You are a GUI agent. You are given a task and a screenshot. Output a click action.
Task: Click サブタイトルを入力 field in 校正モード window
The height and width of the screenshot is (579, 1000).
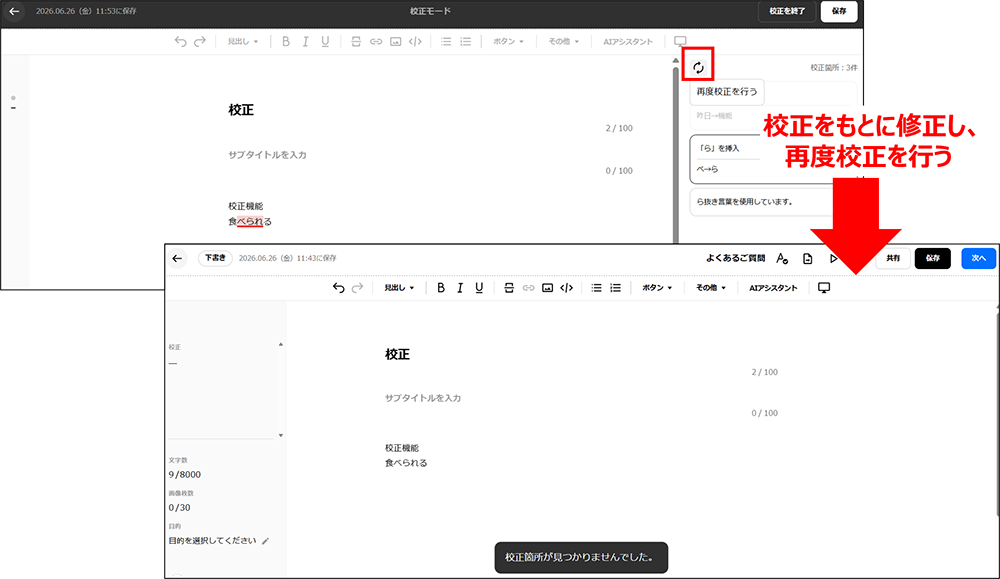click(x=267, y=155)
